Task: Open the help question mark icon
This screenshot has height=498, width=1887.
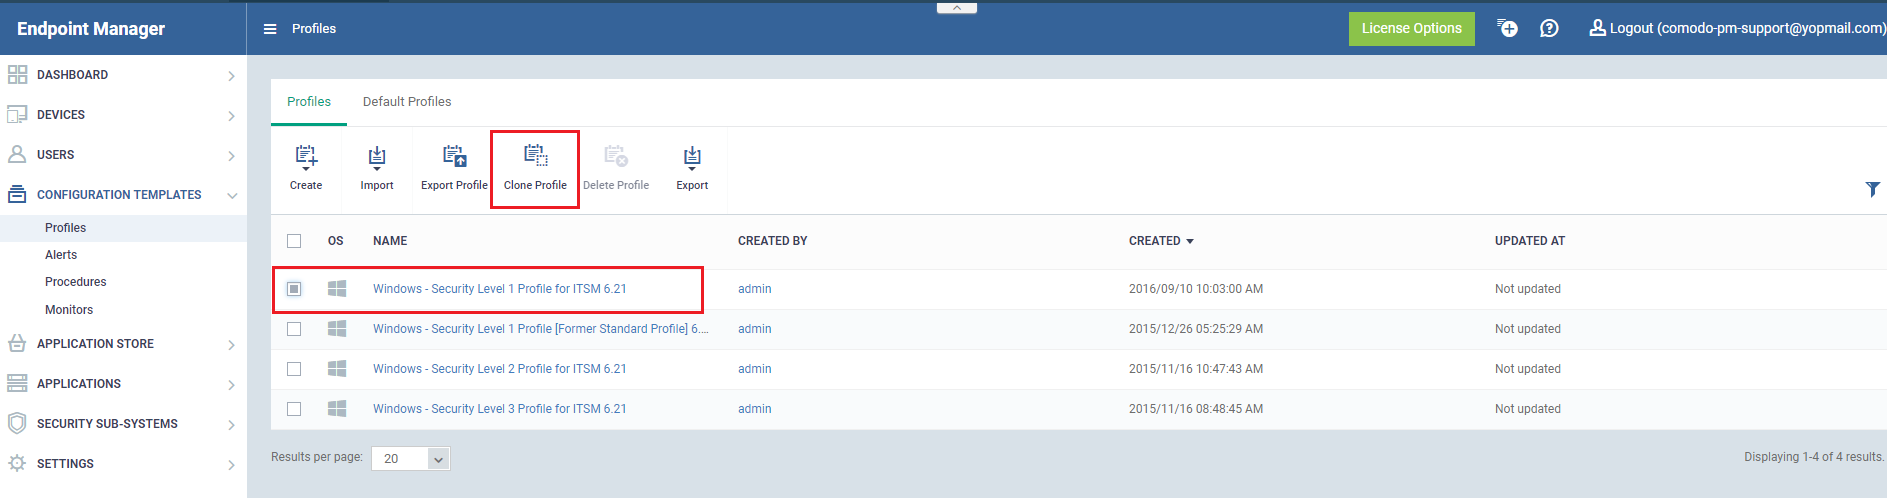Action: [1549, 28]
